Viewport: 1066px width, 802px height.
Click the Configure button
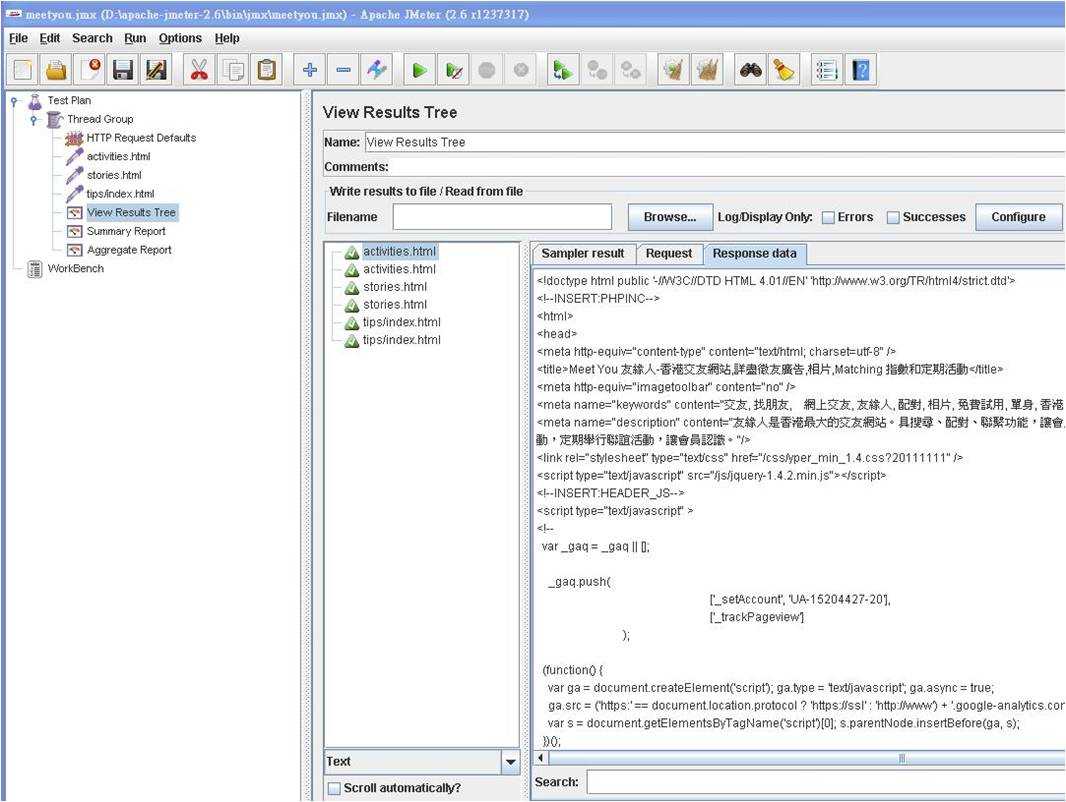point(1018,217)
